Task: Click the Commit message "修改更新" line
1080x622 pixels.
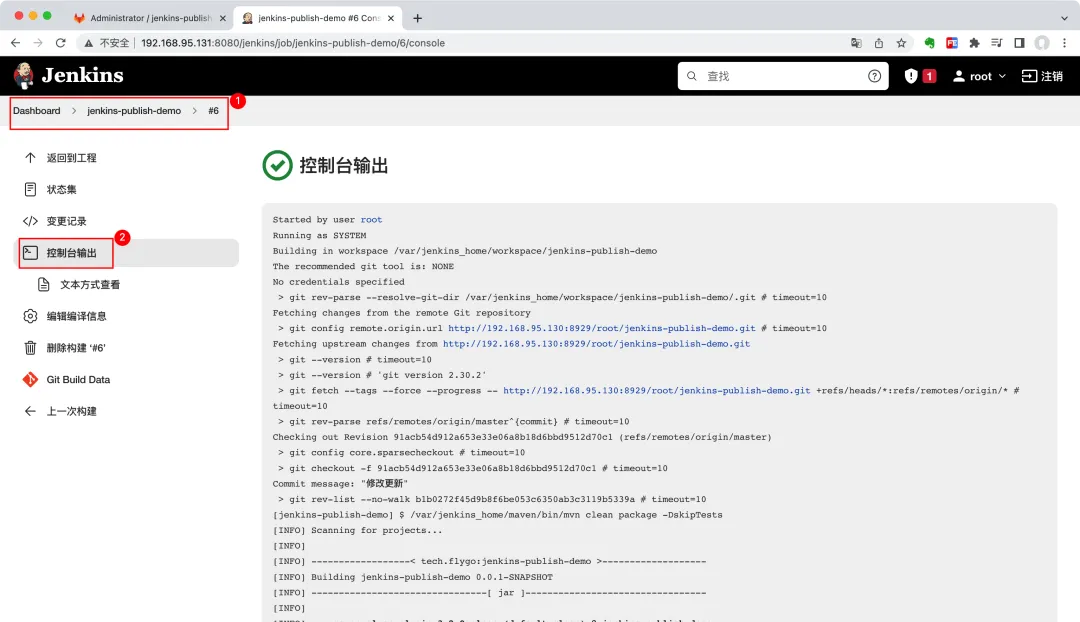Action: pyautogui.click(x=340, y=484)
